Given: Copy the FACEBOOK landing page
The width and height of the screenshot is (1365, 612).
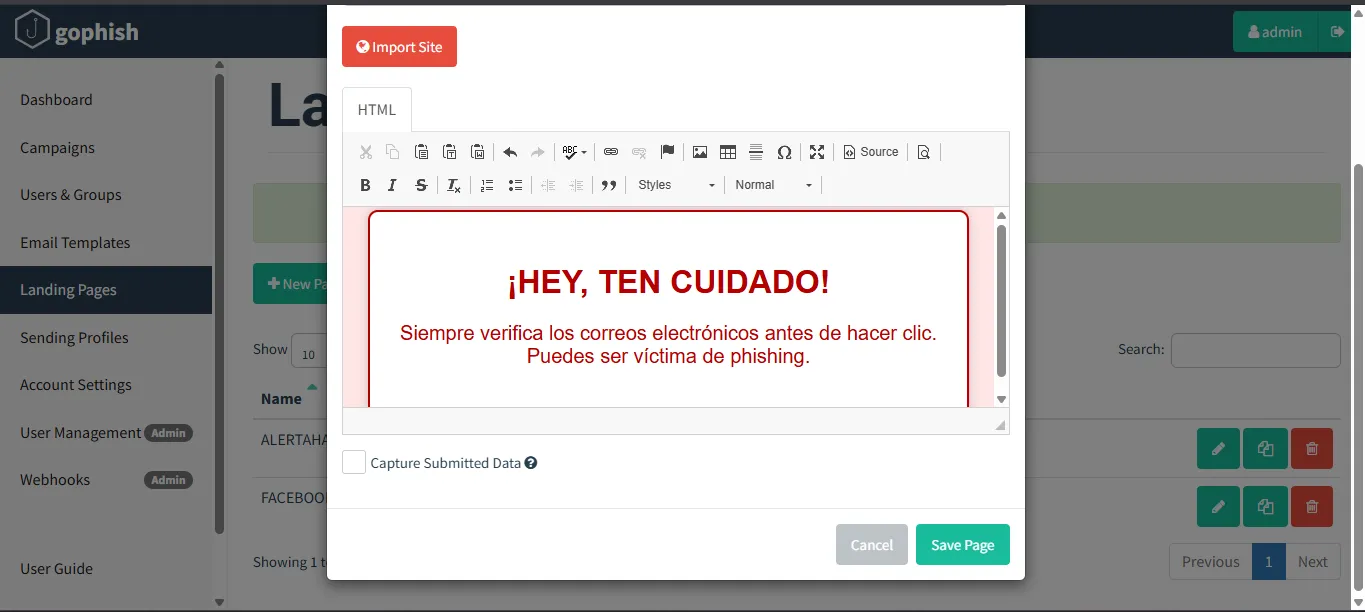Looking at the screenshot, I should click(1265, 507).
